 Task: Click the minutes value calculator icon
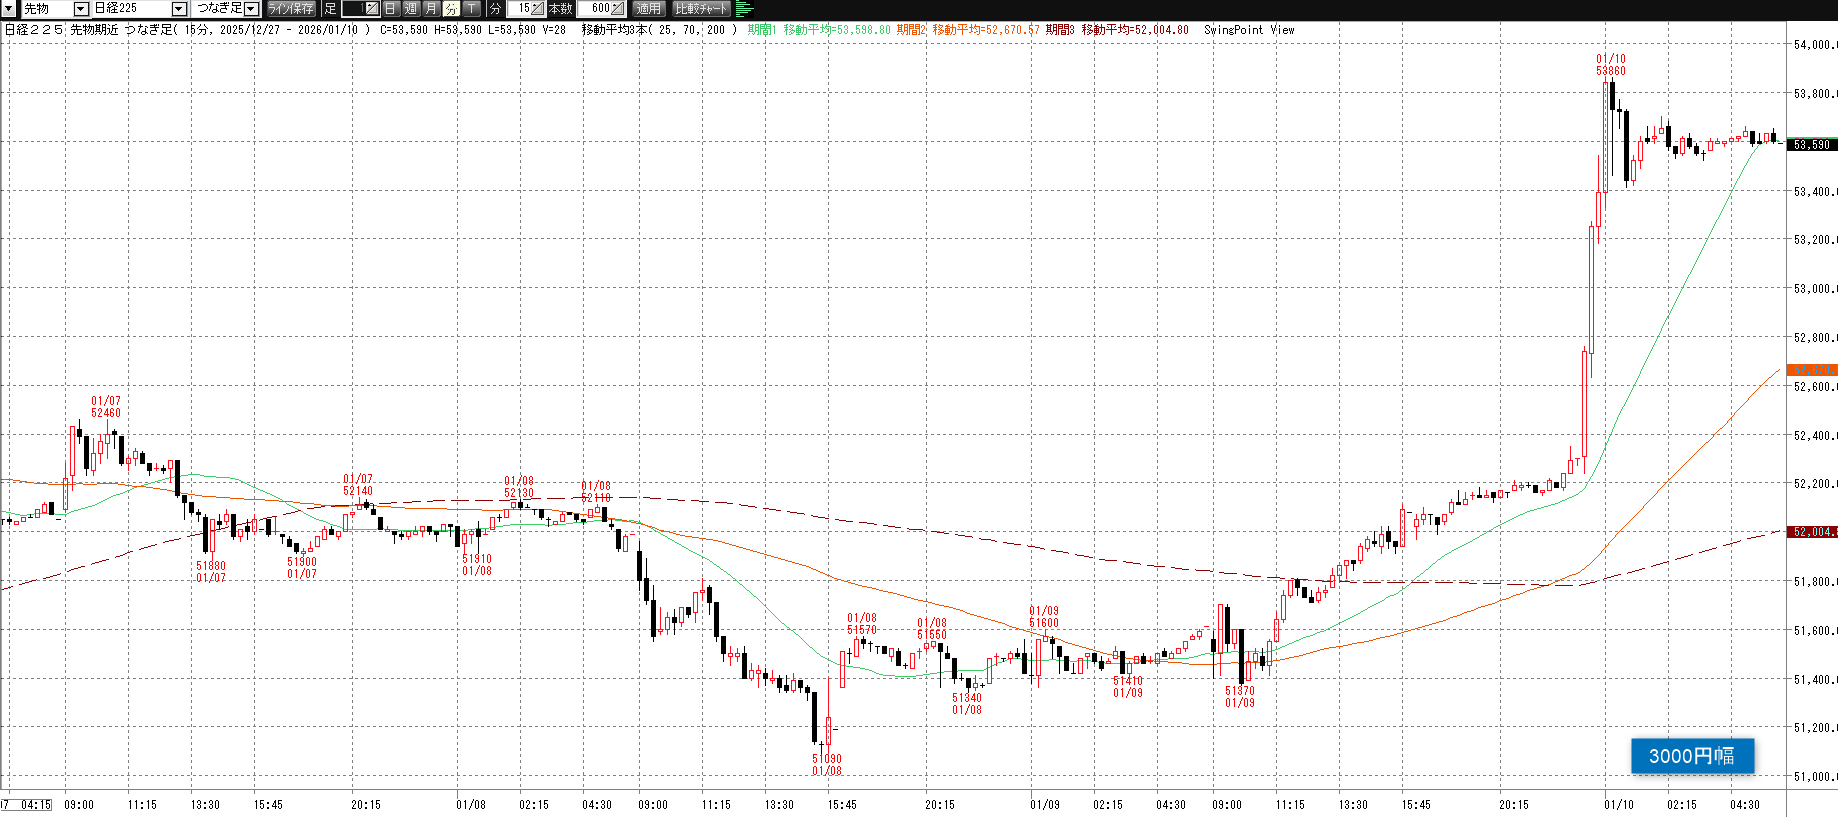click(538, 9)
